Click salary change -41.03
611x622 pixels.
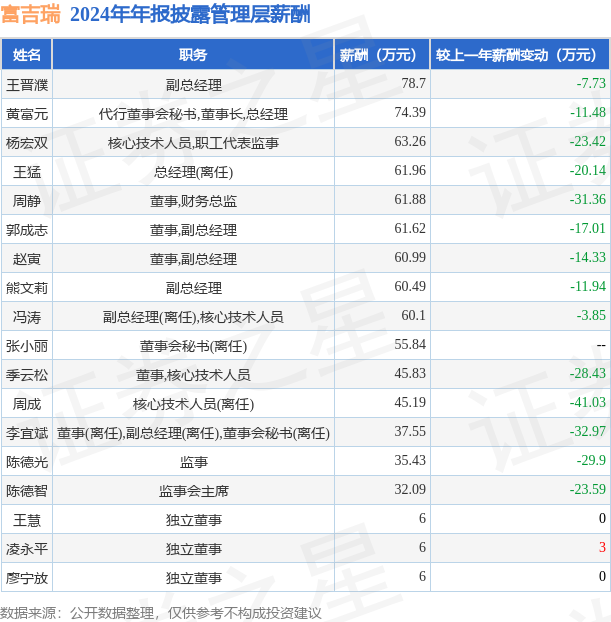[x=588, y=402]
